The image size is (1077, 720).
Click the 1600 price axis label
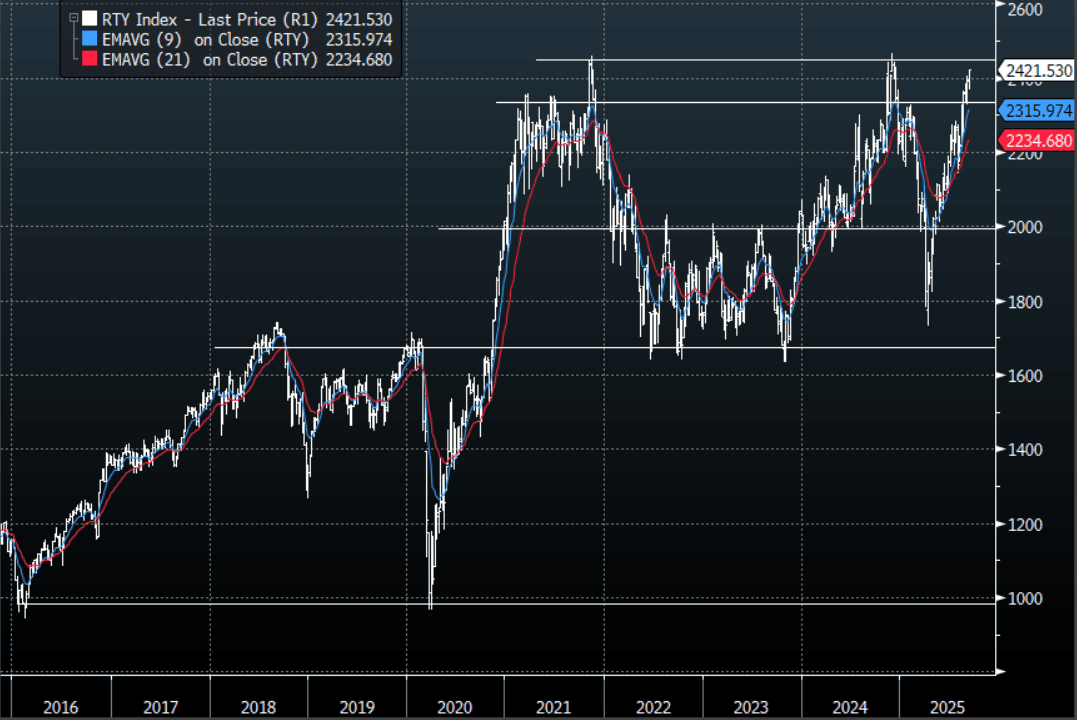1025,376
